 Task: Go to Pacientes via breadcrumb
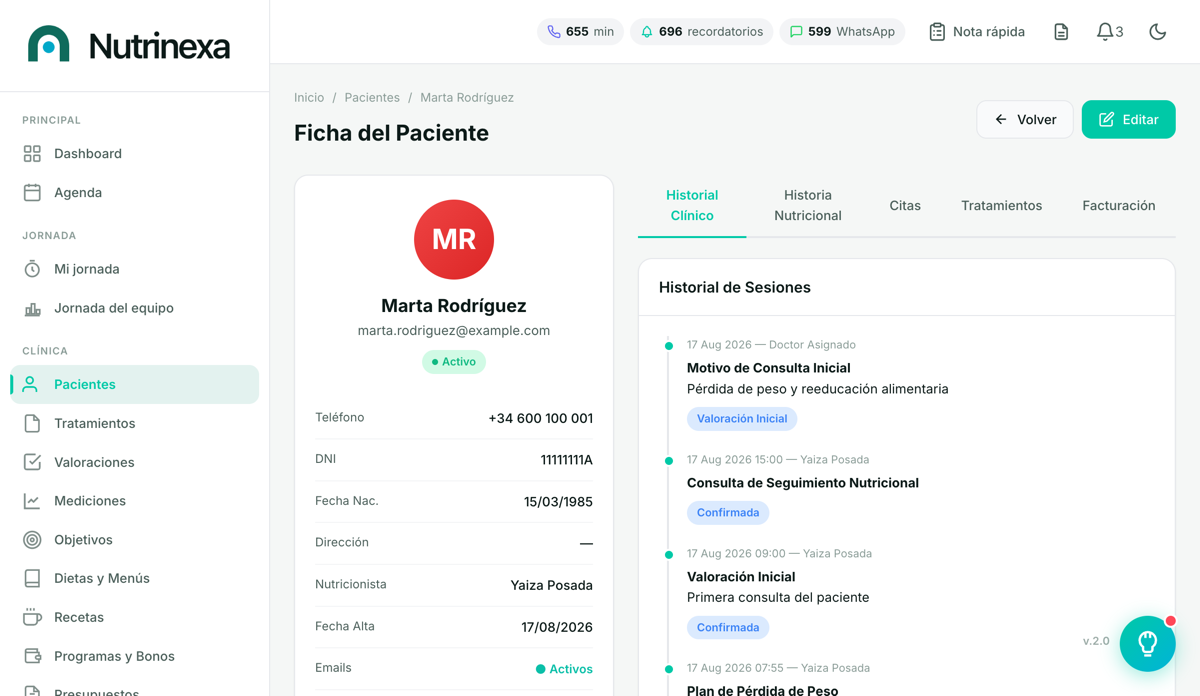point(372,98)
